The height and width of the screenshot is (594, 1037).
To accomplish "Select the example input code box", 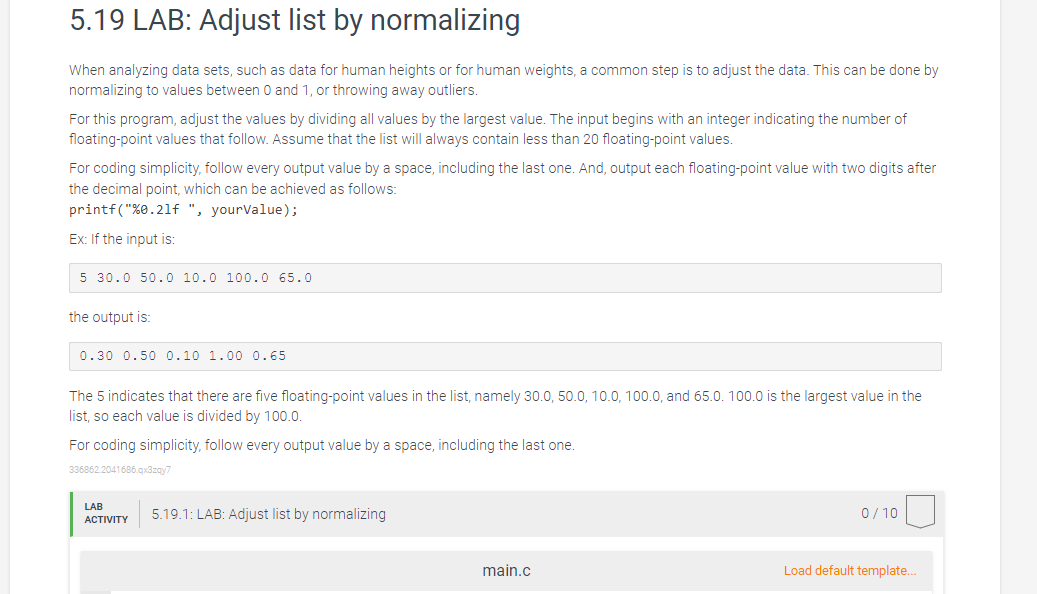I will pos(505,277).
